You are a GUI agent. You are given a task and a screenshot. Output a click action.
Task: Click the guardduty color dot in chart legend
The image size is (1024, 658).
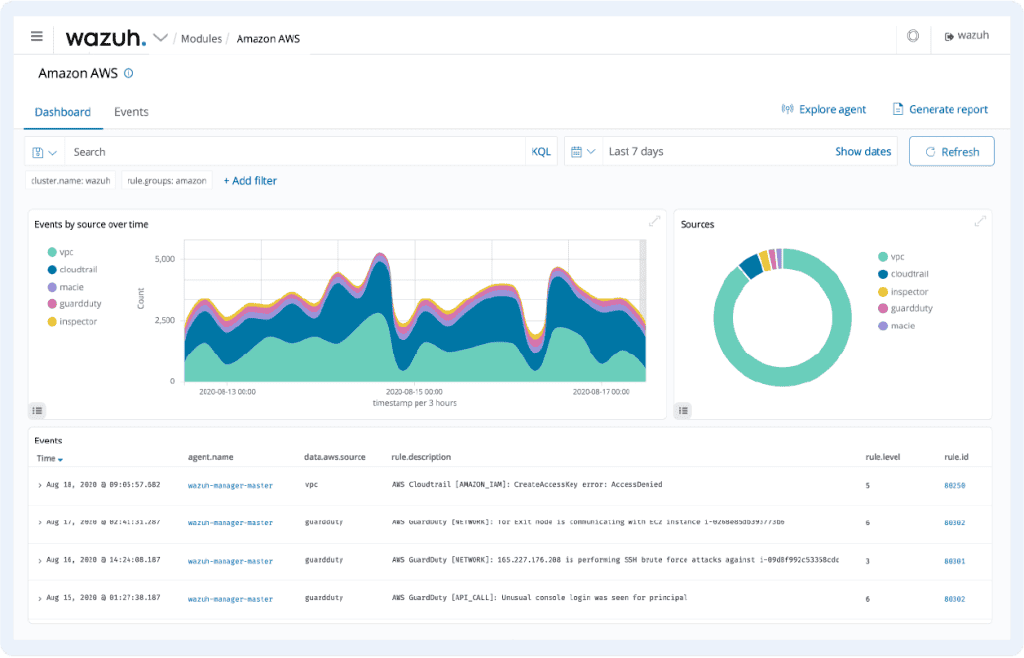(51, 304)
